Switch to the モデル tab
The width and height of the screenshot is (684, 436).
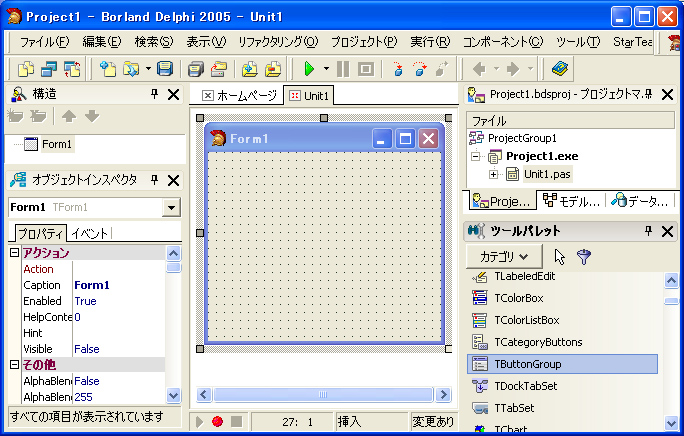pyautogui.click(x=571, y=201)
